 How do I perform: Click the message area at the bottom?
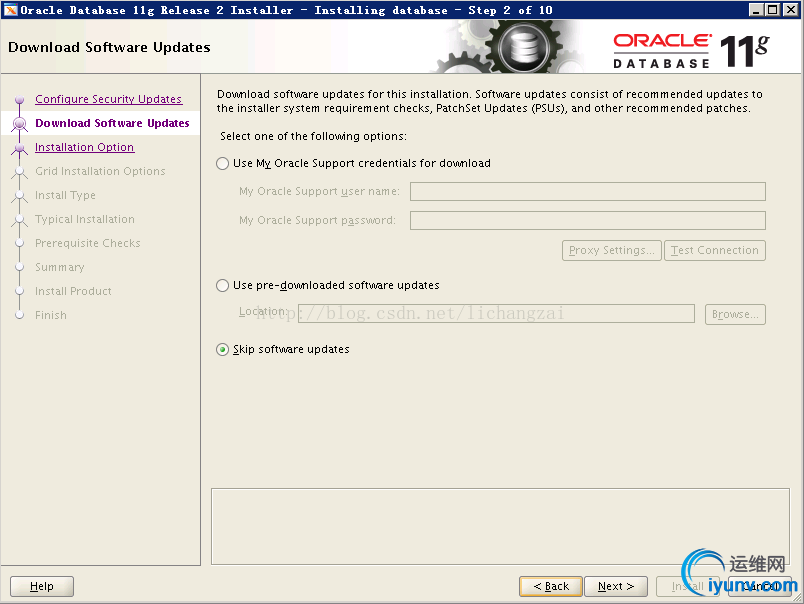coord(500,527)
